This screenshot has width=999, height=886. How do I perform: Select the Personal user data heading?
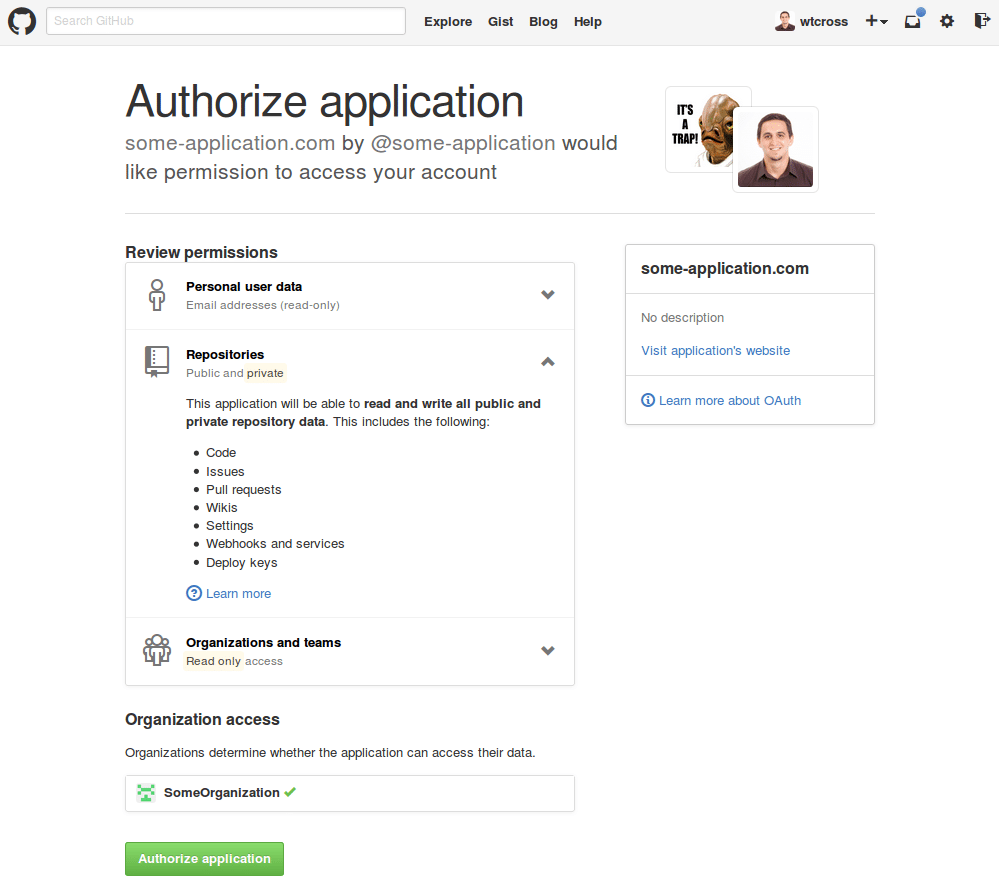[x=244, y=287]
